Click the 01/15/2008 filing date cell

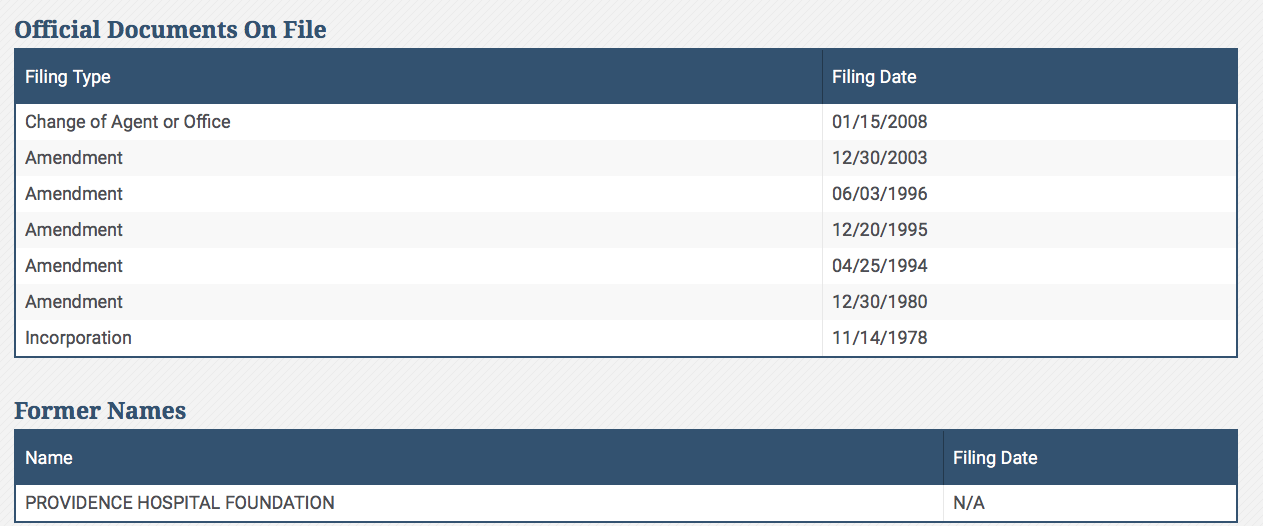[880, 122]
